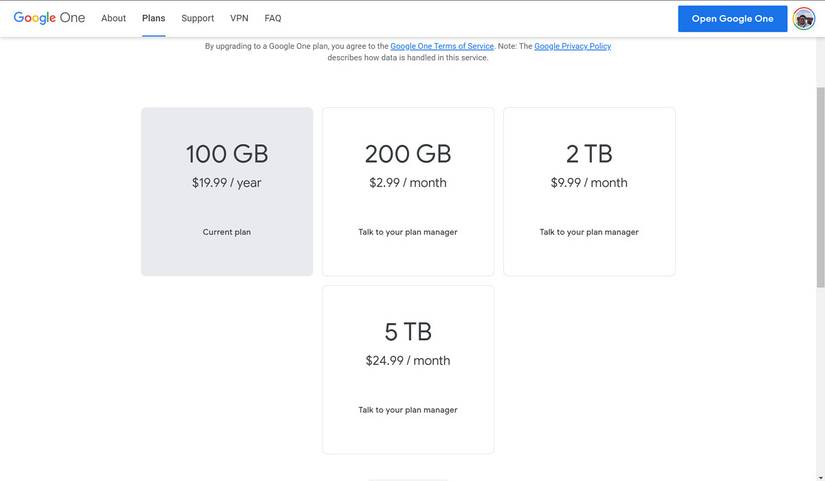Select the Plans tab

154,18
